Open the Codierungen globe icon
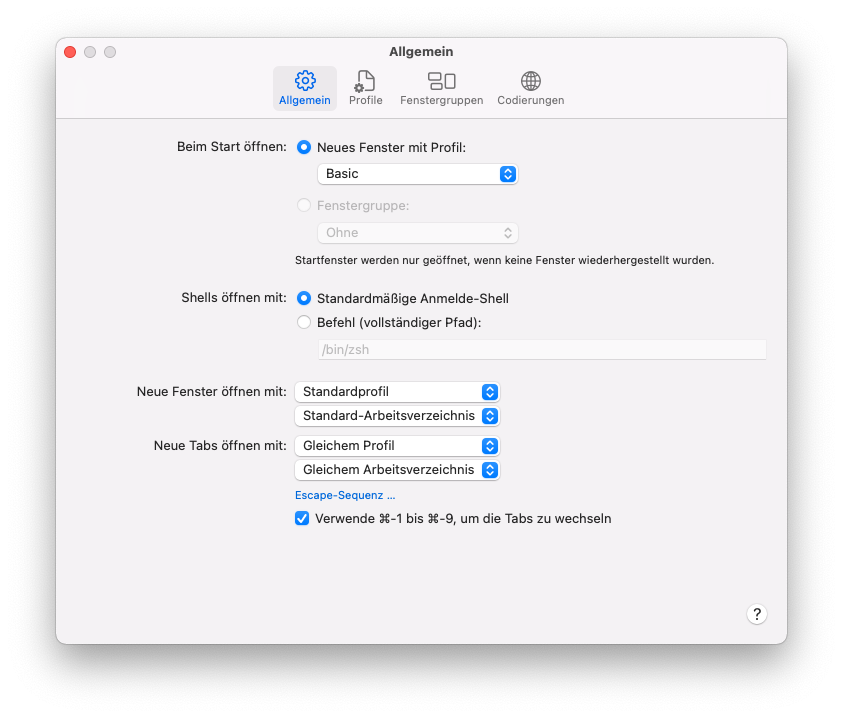843x718 pixels. 531,82
